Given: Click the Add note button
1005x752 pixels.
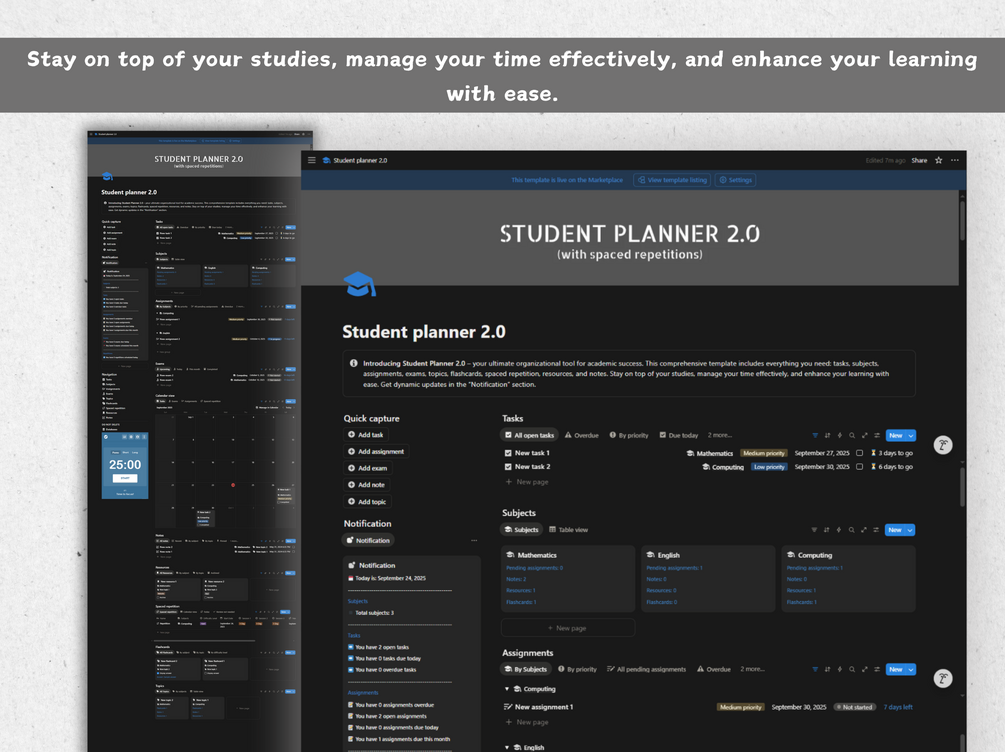Looking at the screenshot, I should (x=366, y=485).
